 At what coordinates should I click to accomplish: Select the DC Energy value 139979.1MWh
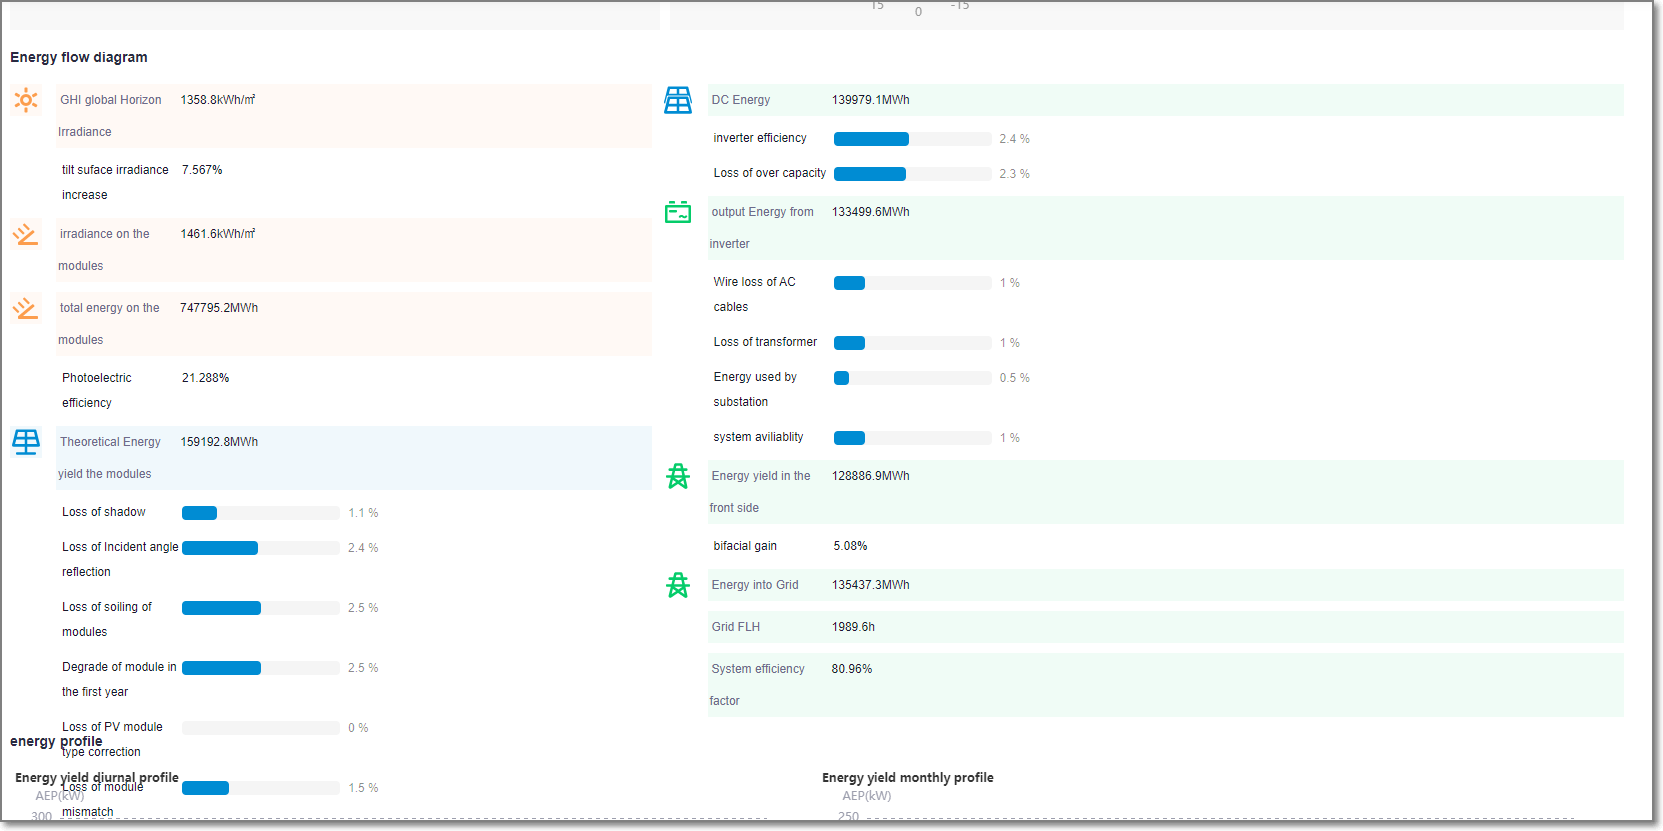871,100
